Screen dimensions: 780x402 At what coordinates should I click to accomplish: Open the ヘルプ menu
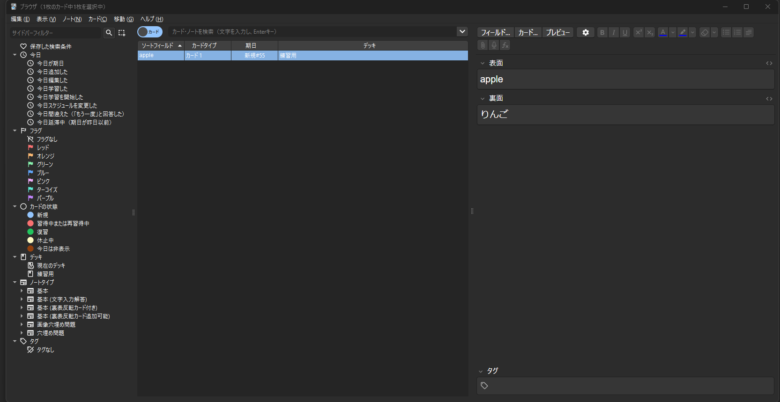click(151, 19)
